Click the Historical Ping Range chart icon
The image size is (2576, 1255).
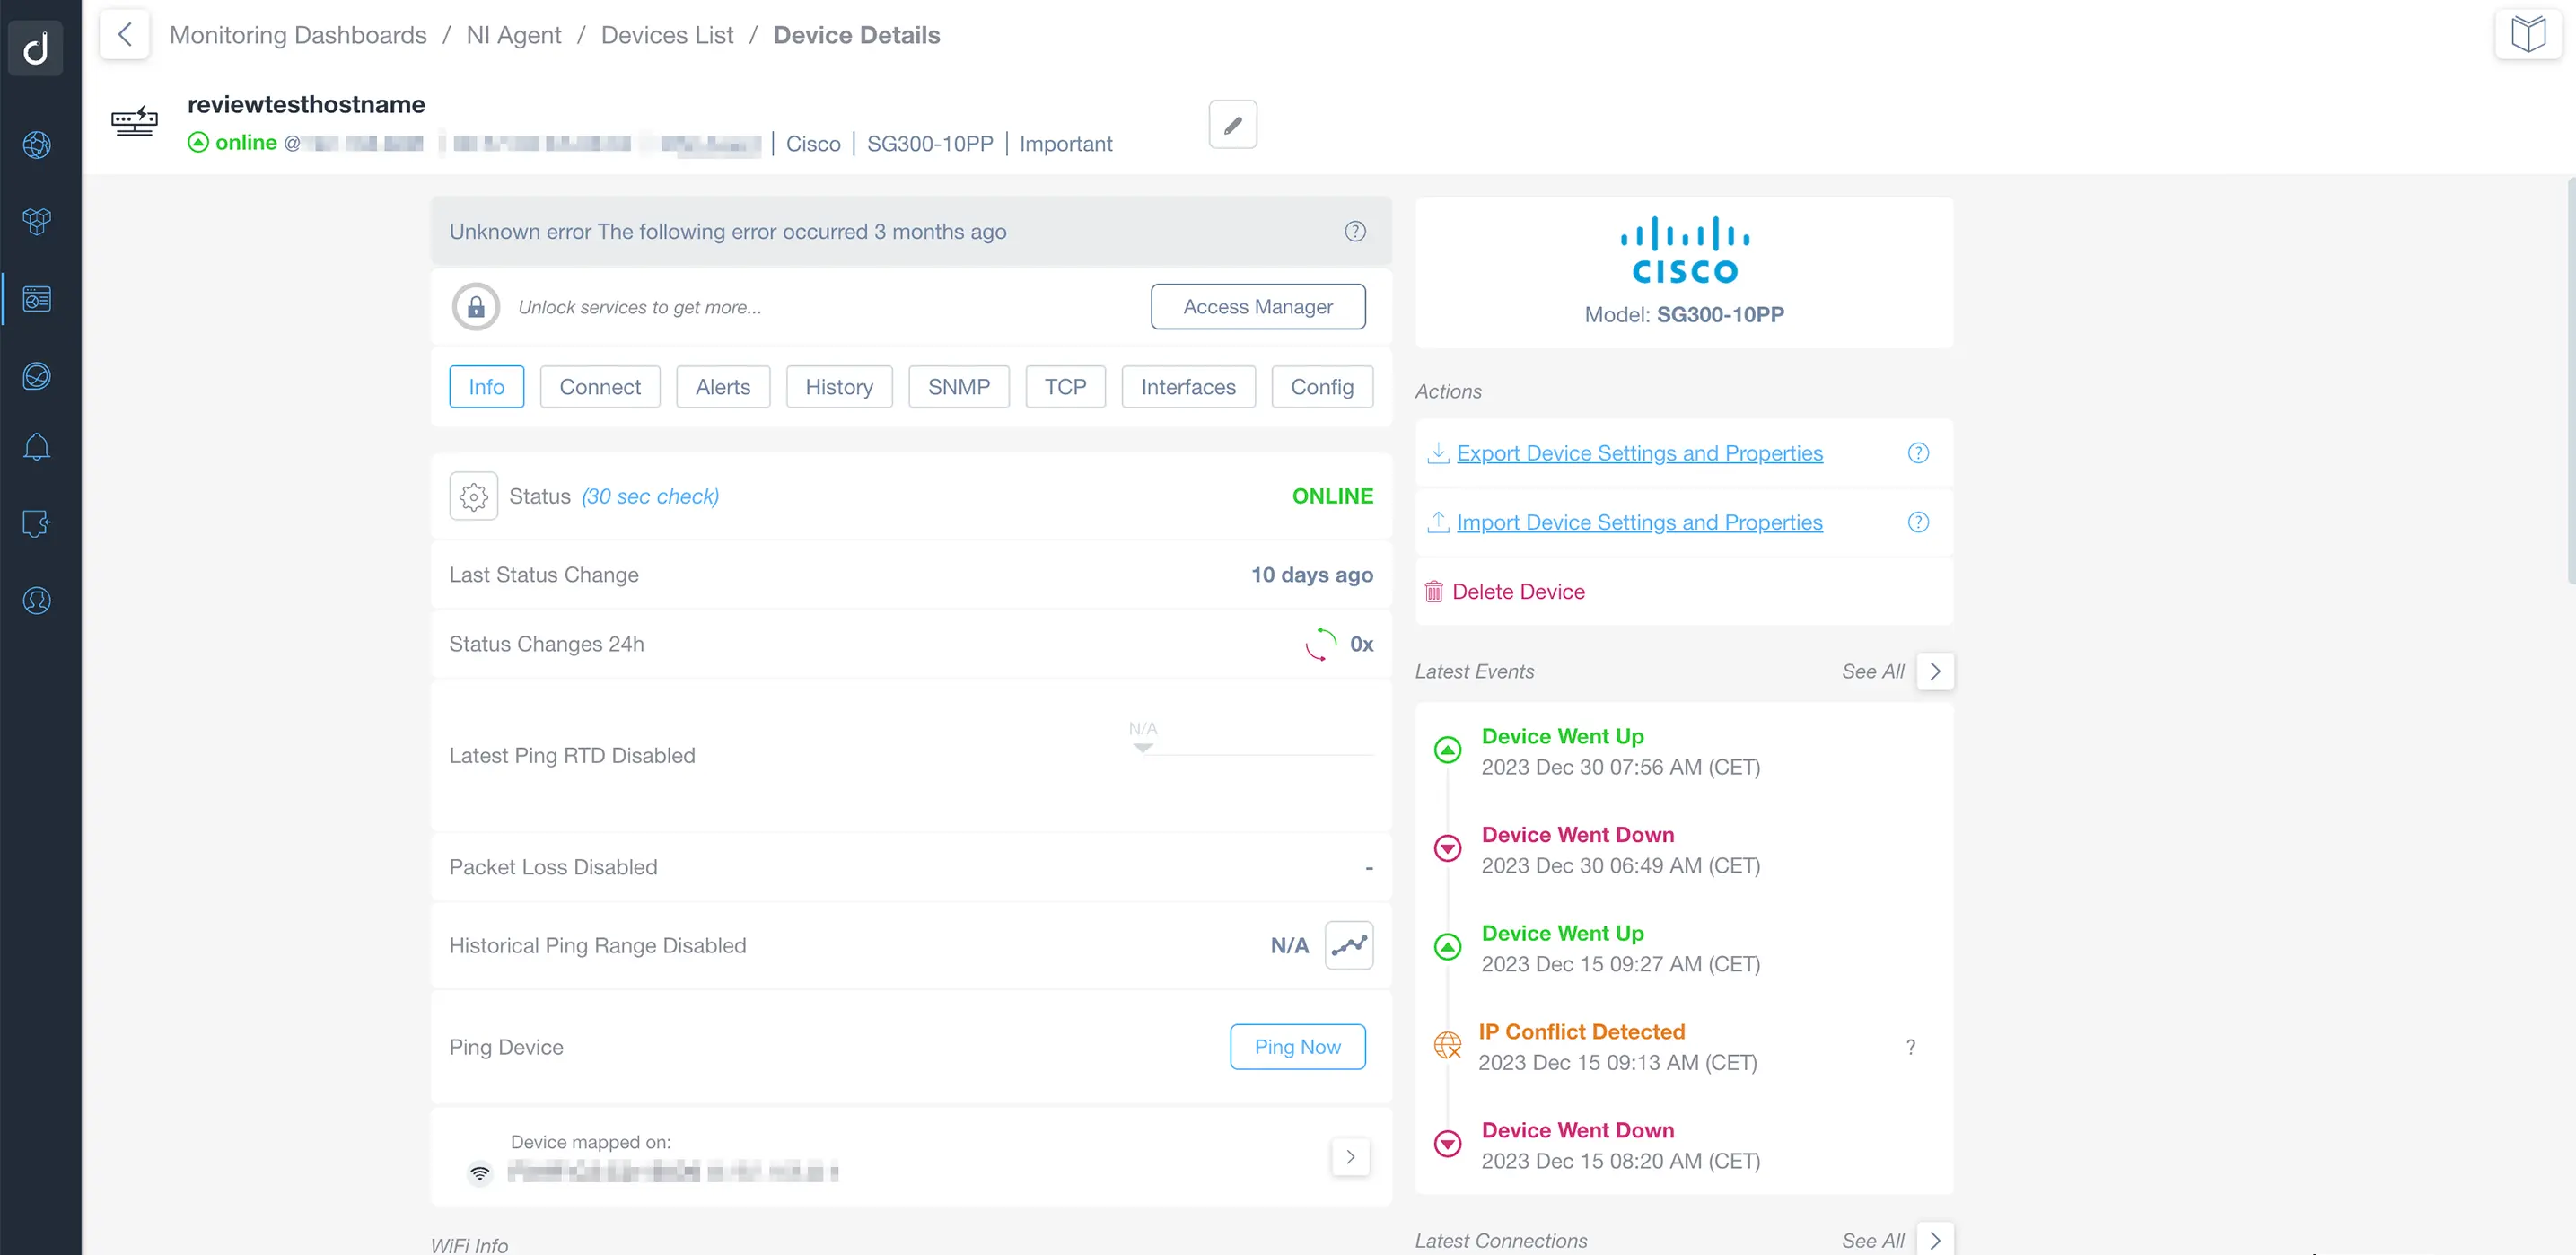(x=1351, y=944)
